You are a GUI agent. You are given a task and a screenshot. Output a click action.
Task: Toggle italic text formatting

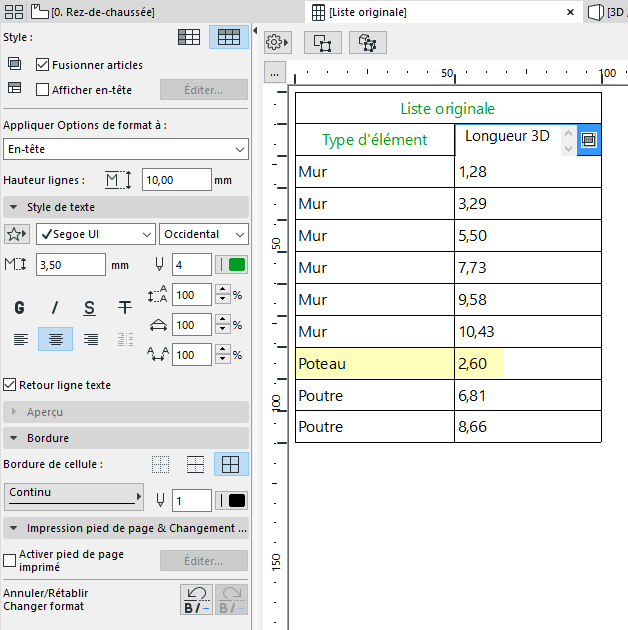[x=55, y=308]
